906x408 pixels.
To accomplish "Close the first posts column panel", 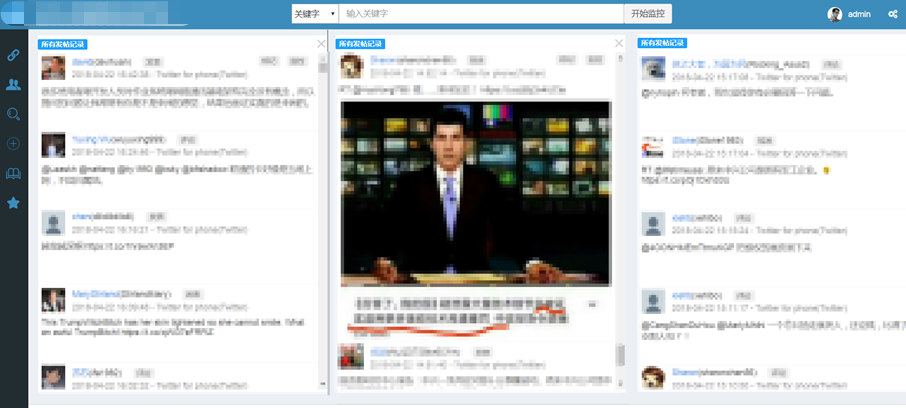I will (x=321, y=44).
